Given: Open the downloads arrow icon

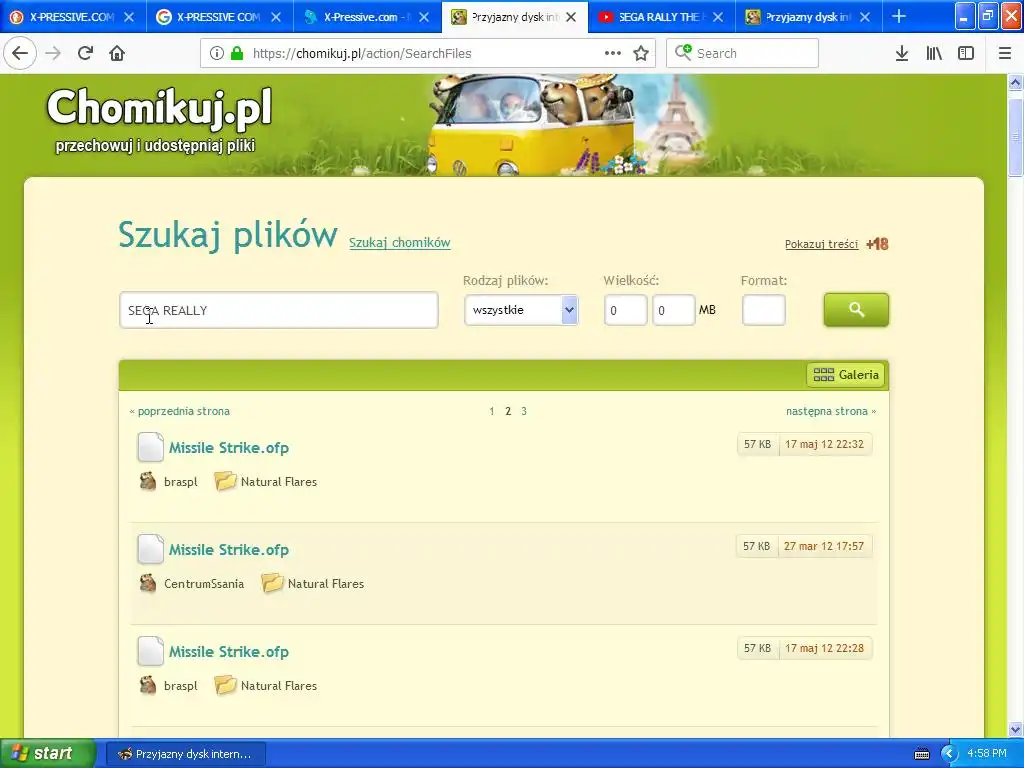Looking at the screenshot, I should [902, 54].
